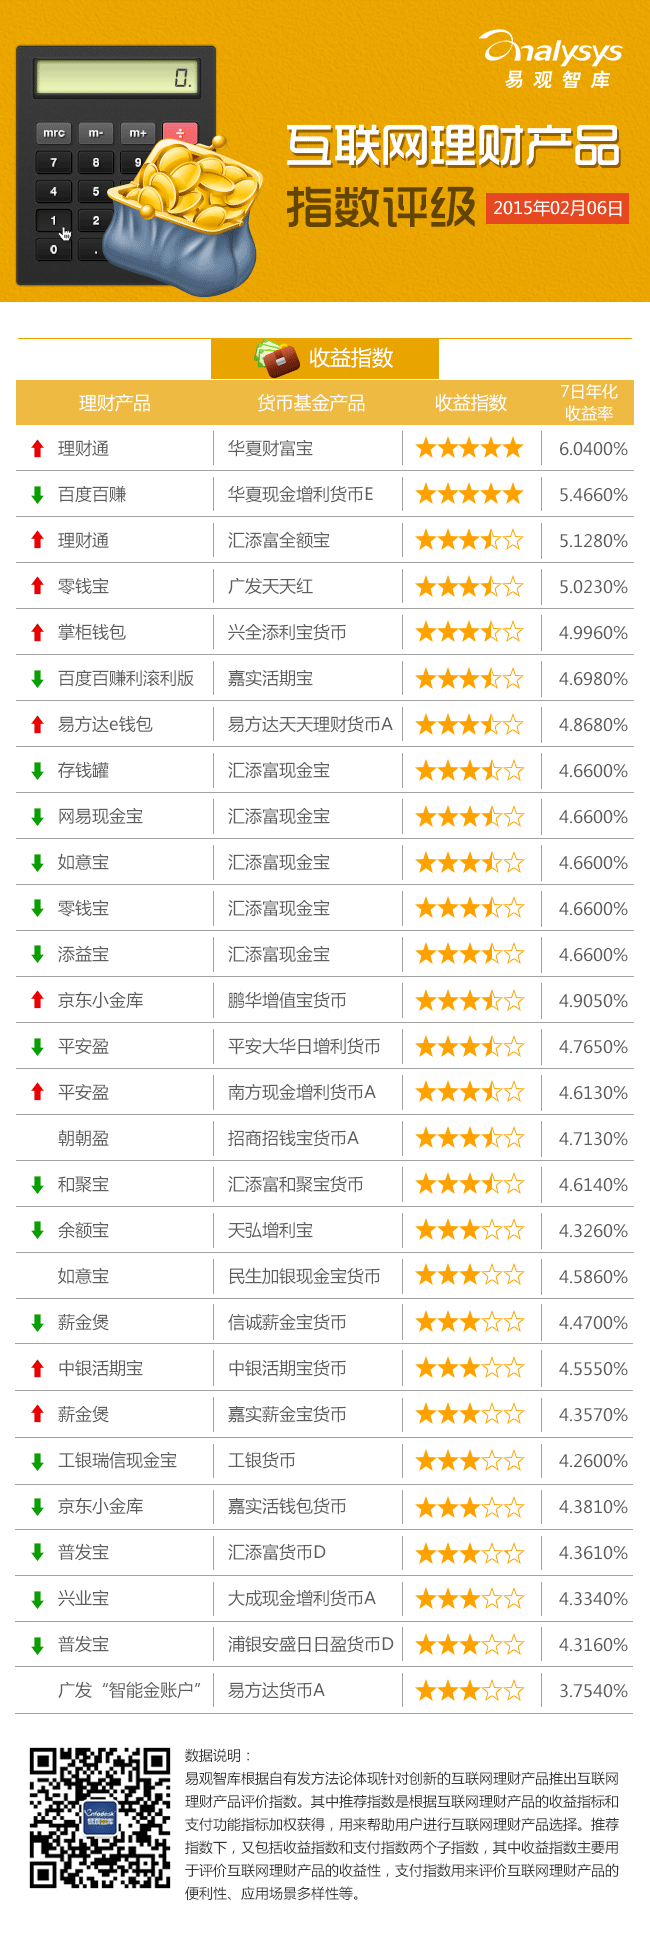The height and width of the screenshot is (1949, 650).
Task: Click the 天弘增利宝 fund name
Action: coord(270,1231)
